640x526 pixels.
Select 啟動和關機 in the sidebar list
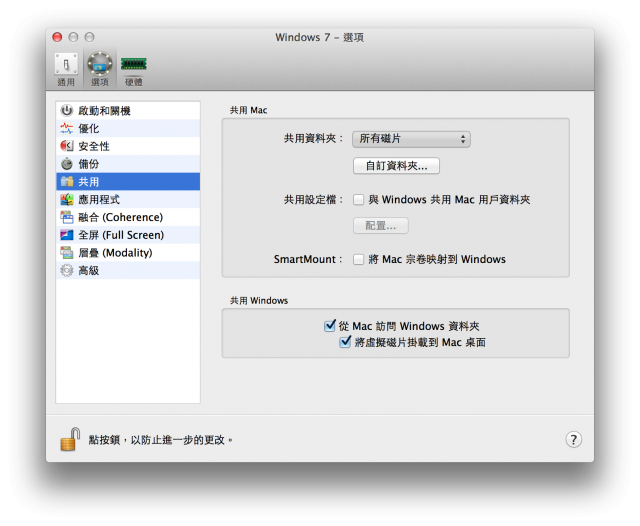[128, 111]
